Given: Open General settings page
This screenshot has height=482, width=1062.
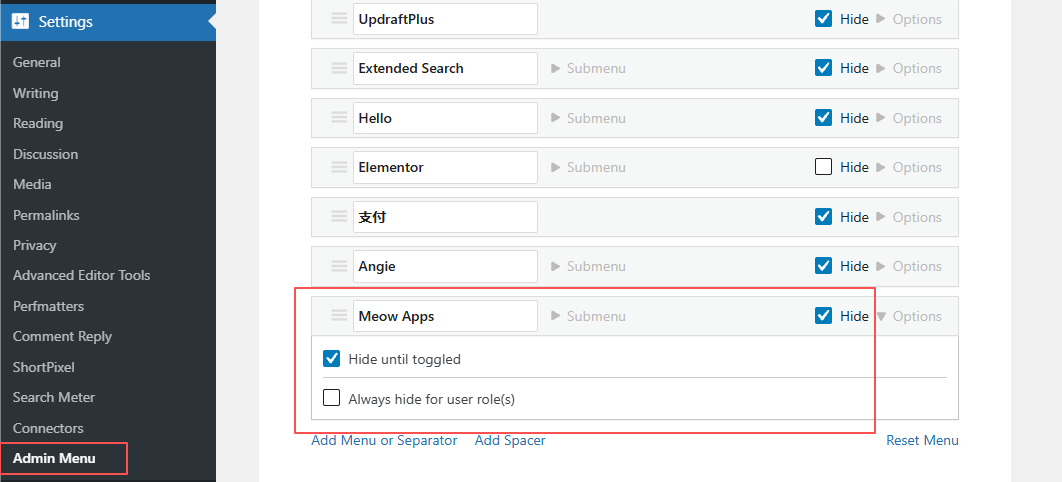Looking at the screenshot, I should (37, 62).
